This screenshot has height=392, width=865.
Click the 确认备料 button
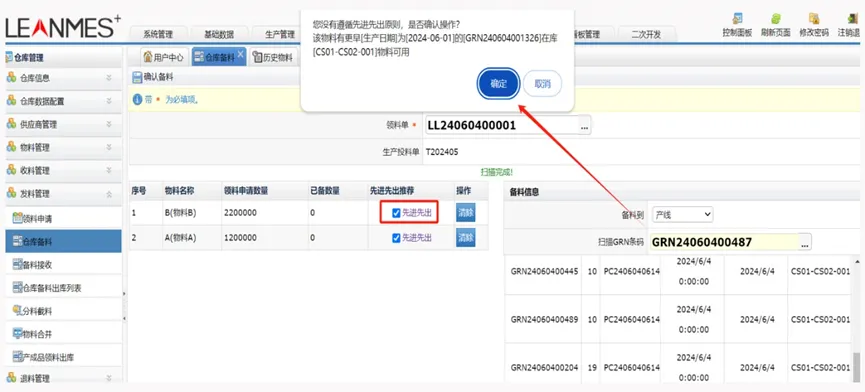[153, 78]
